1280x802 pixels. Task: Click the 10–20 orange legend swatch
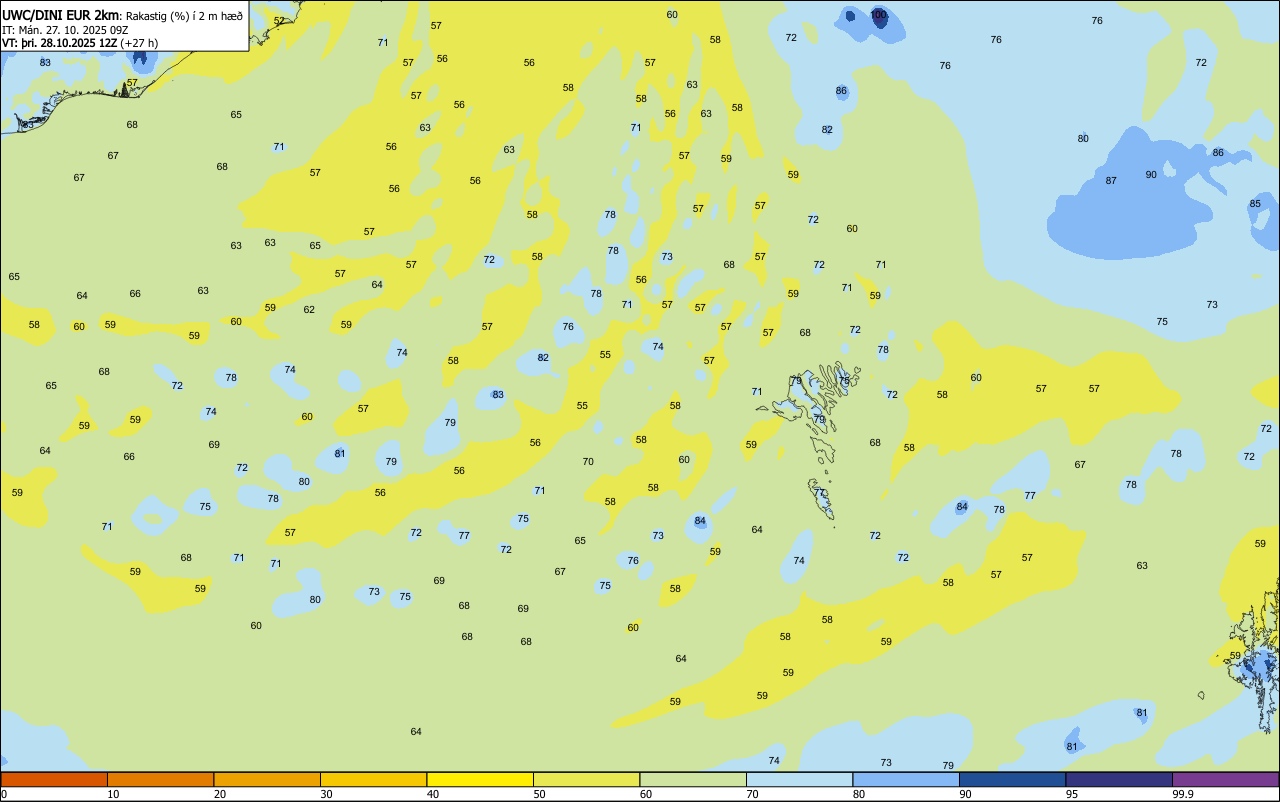pyautogui.click(x=160, y=779)
